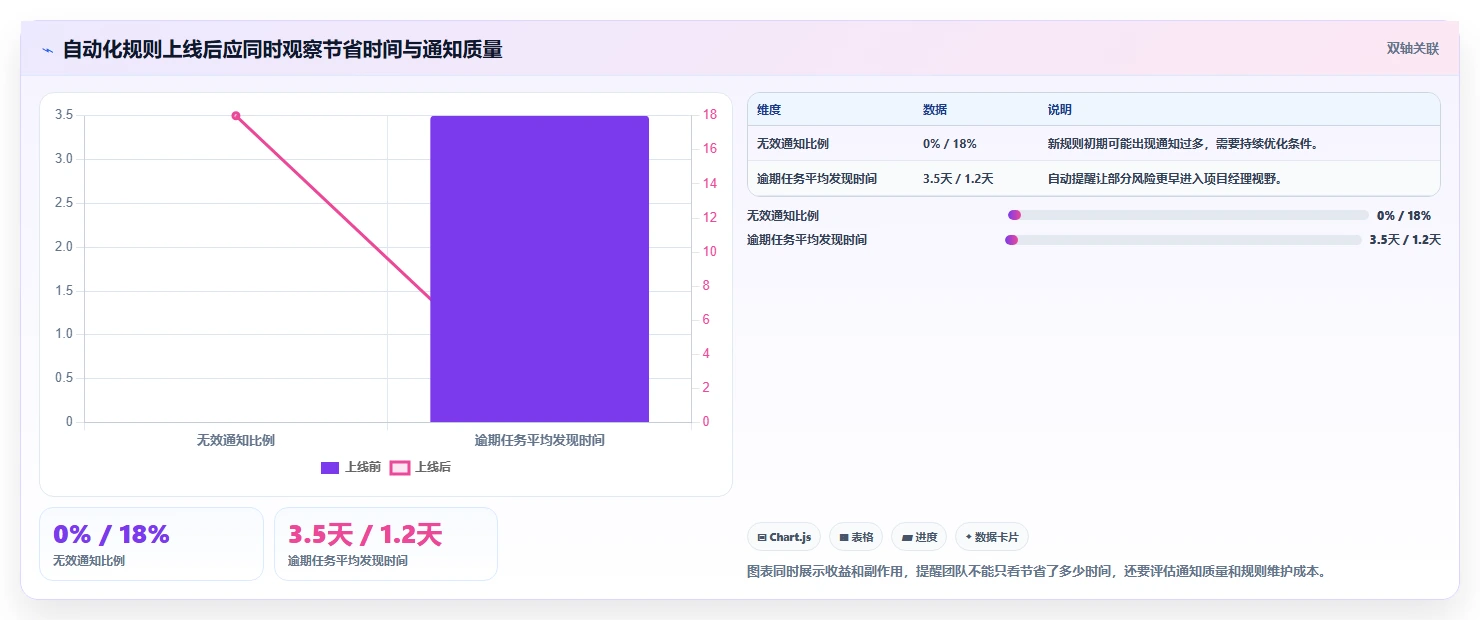Image resolution: width=1480 pixels, height=620 pixels.
Task: Click the 8 tick on the right pink axis
Action: (x=706, y=285)
